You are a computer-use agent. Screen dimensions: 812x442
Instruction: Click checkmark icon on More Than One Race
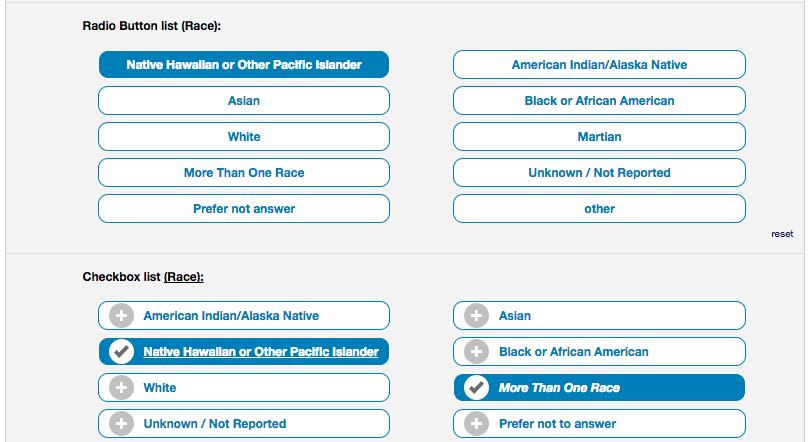pyautogui.click(x=476, y=388)
